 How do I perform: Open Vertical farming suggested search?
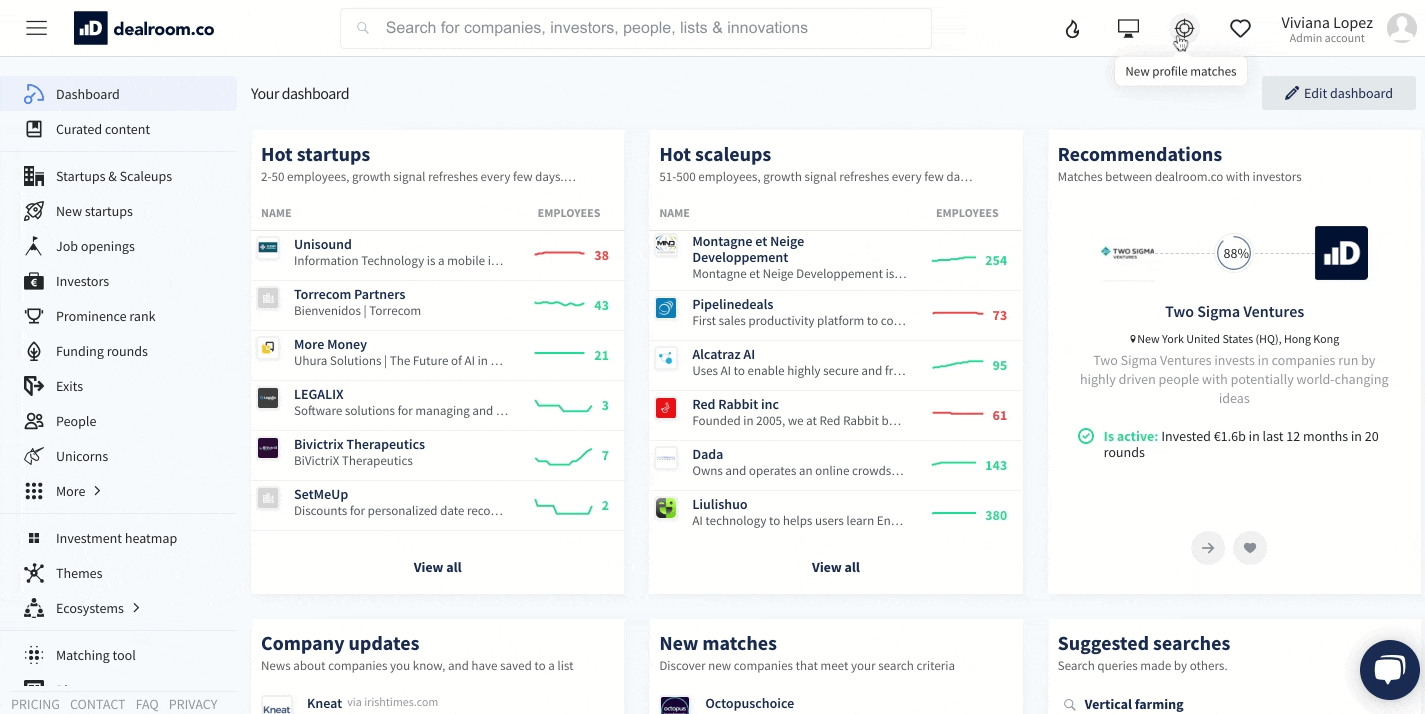[x=1134, y=704]
